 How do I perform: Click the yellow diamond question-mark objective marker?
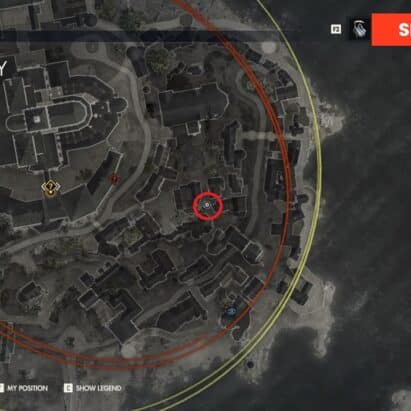(x=50, y=187)
